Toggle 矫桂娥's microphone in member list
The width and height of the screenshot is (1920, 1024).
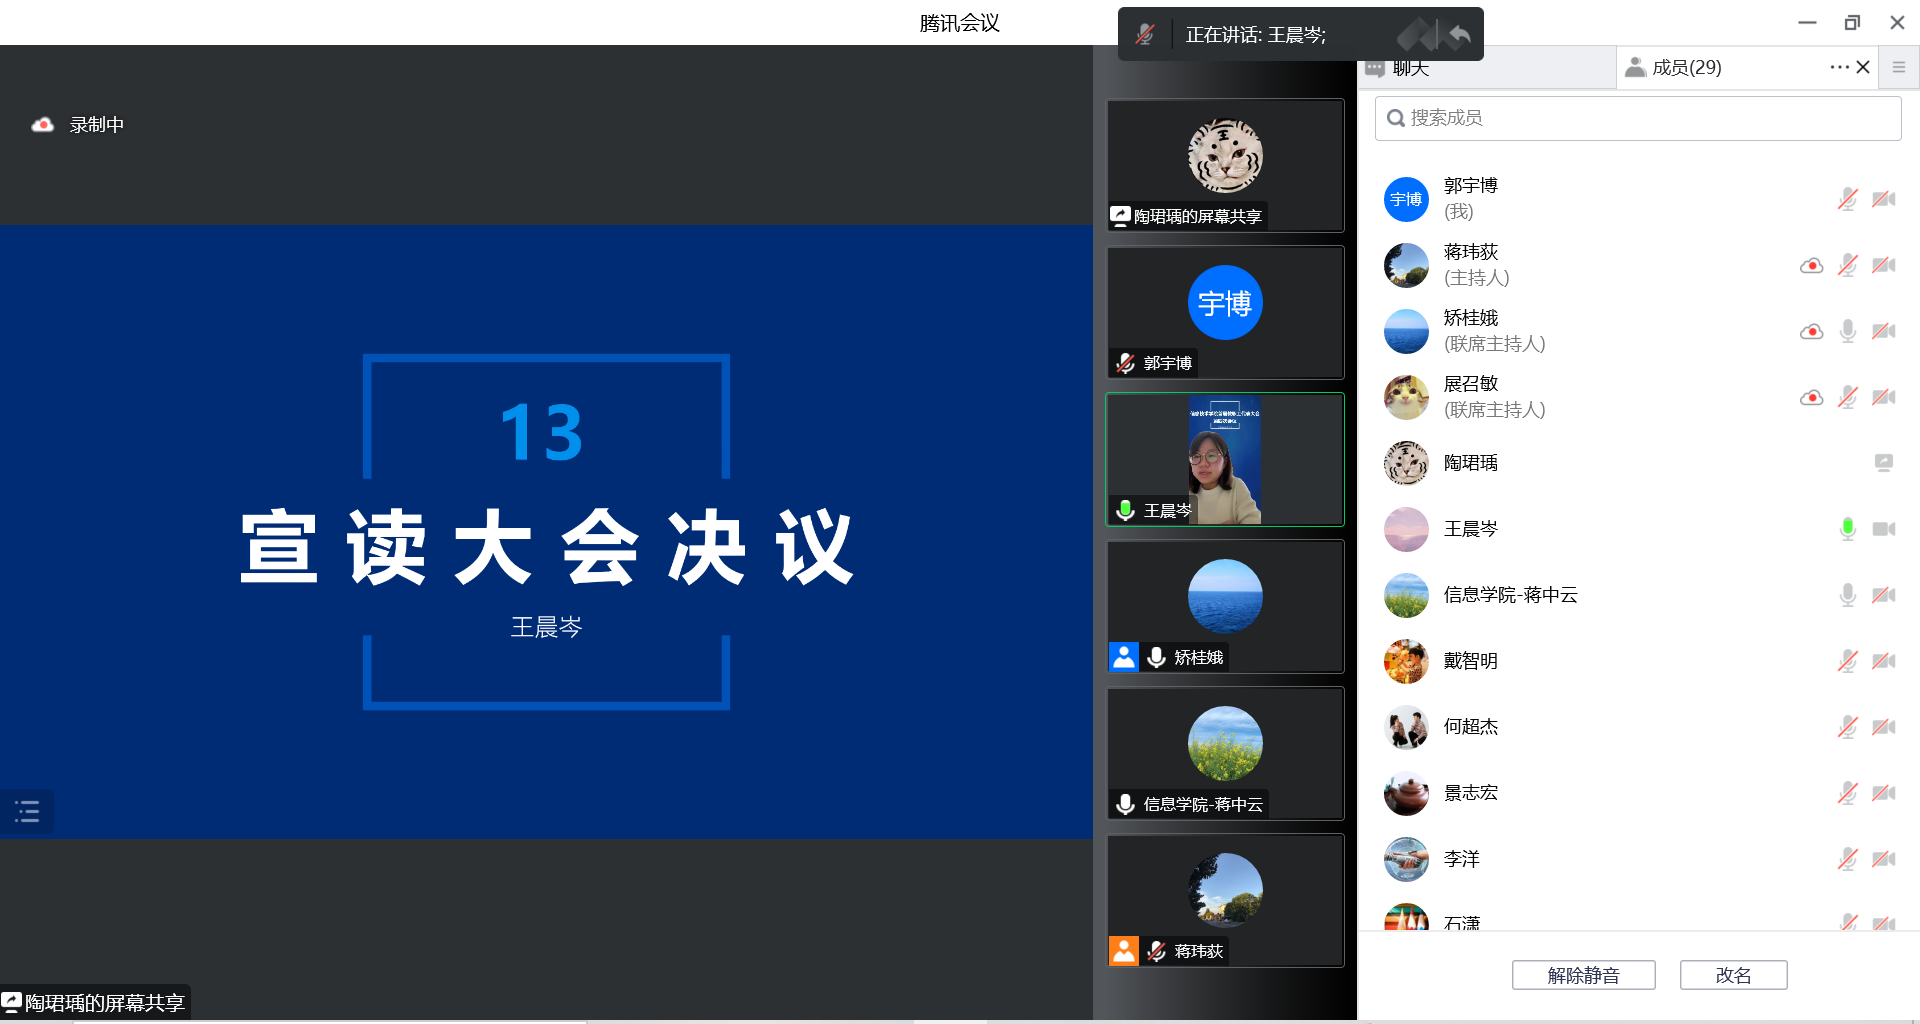pos(1847,331)
